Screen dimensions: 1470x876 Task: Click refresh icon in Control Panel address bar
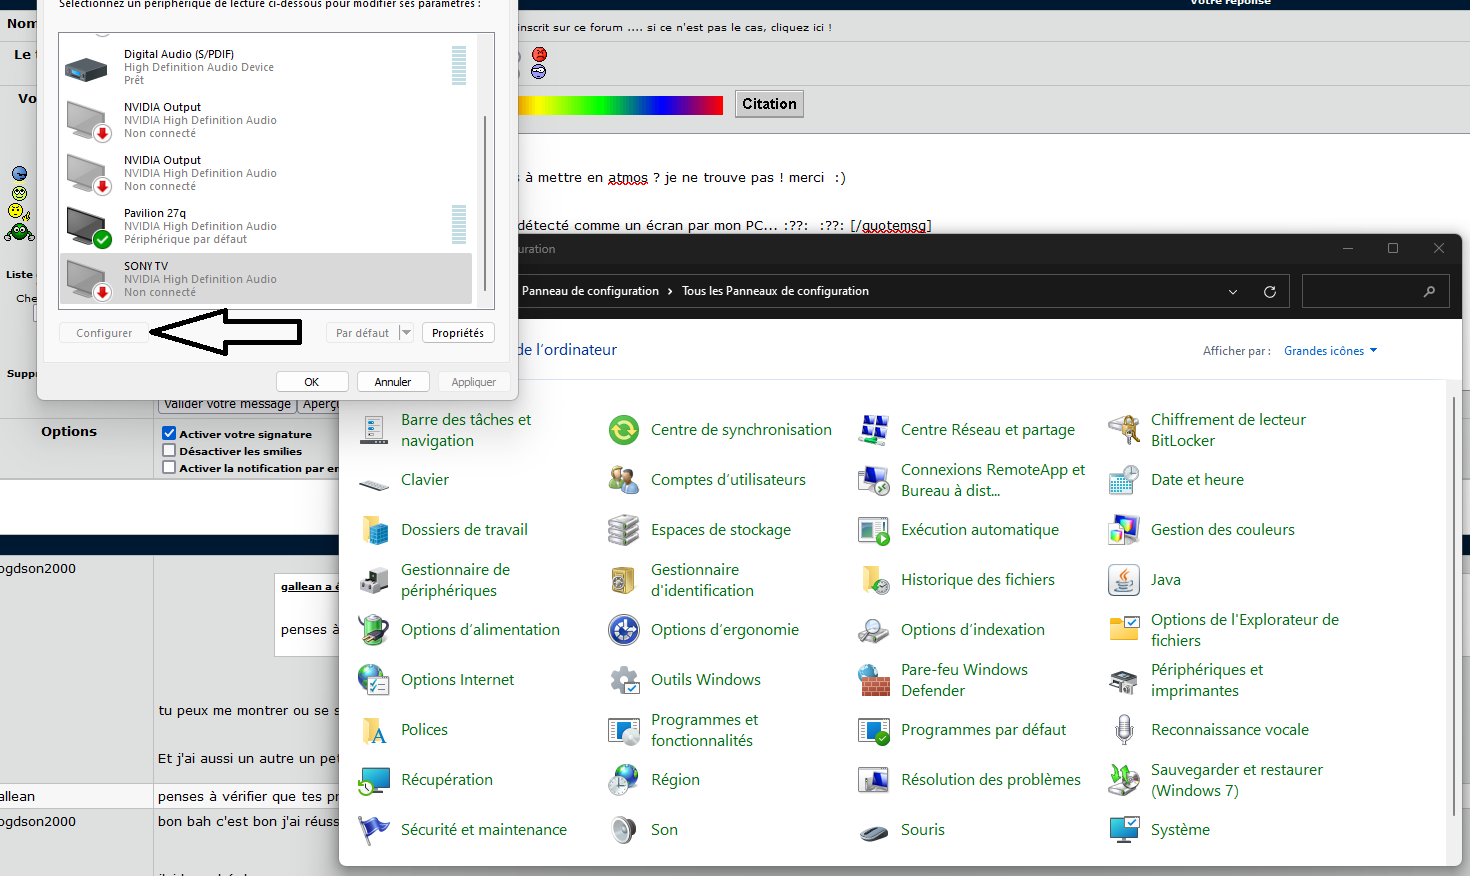click(x=1270, y=292)
